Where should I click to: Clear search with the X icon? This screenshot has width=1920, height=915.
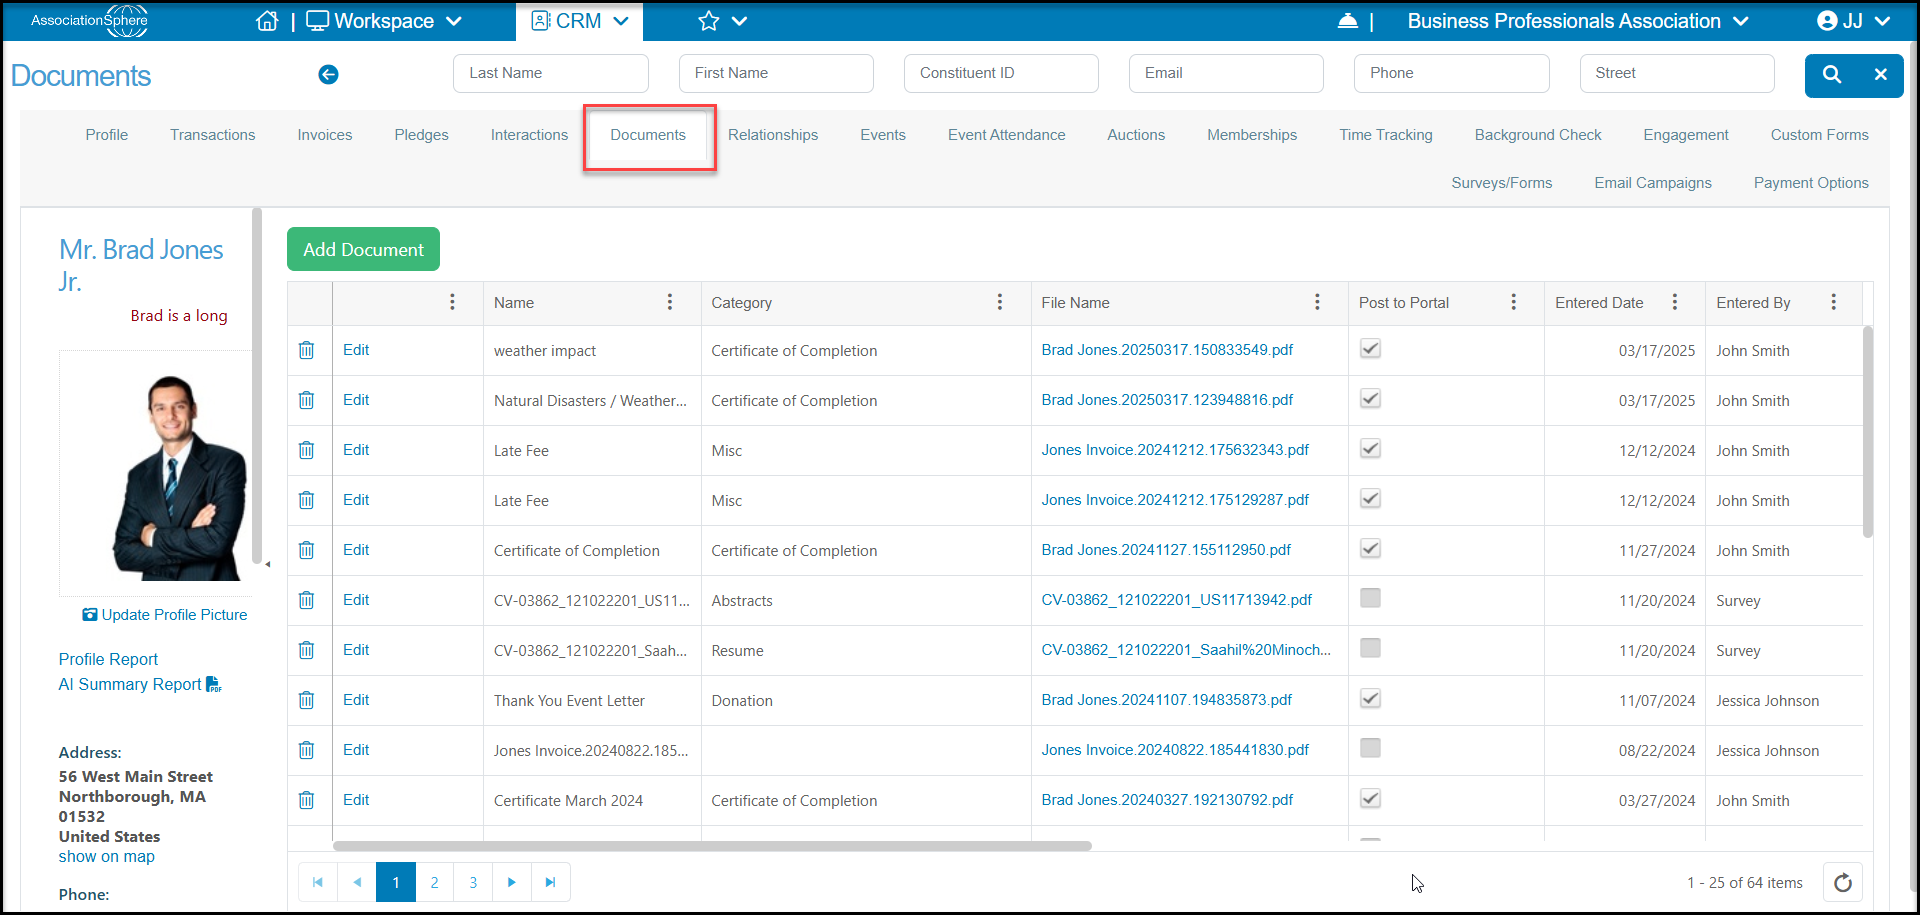[x=1880, y=74]
